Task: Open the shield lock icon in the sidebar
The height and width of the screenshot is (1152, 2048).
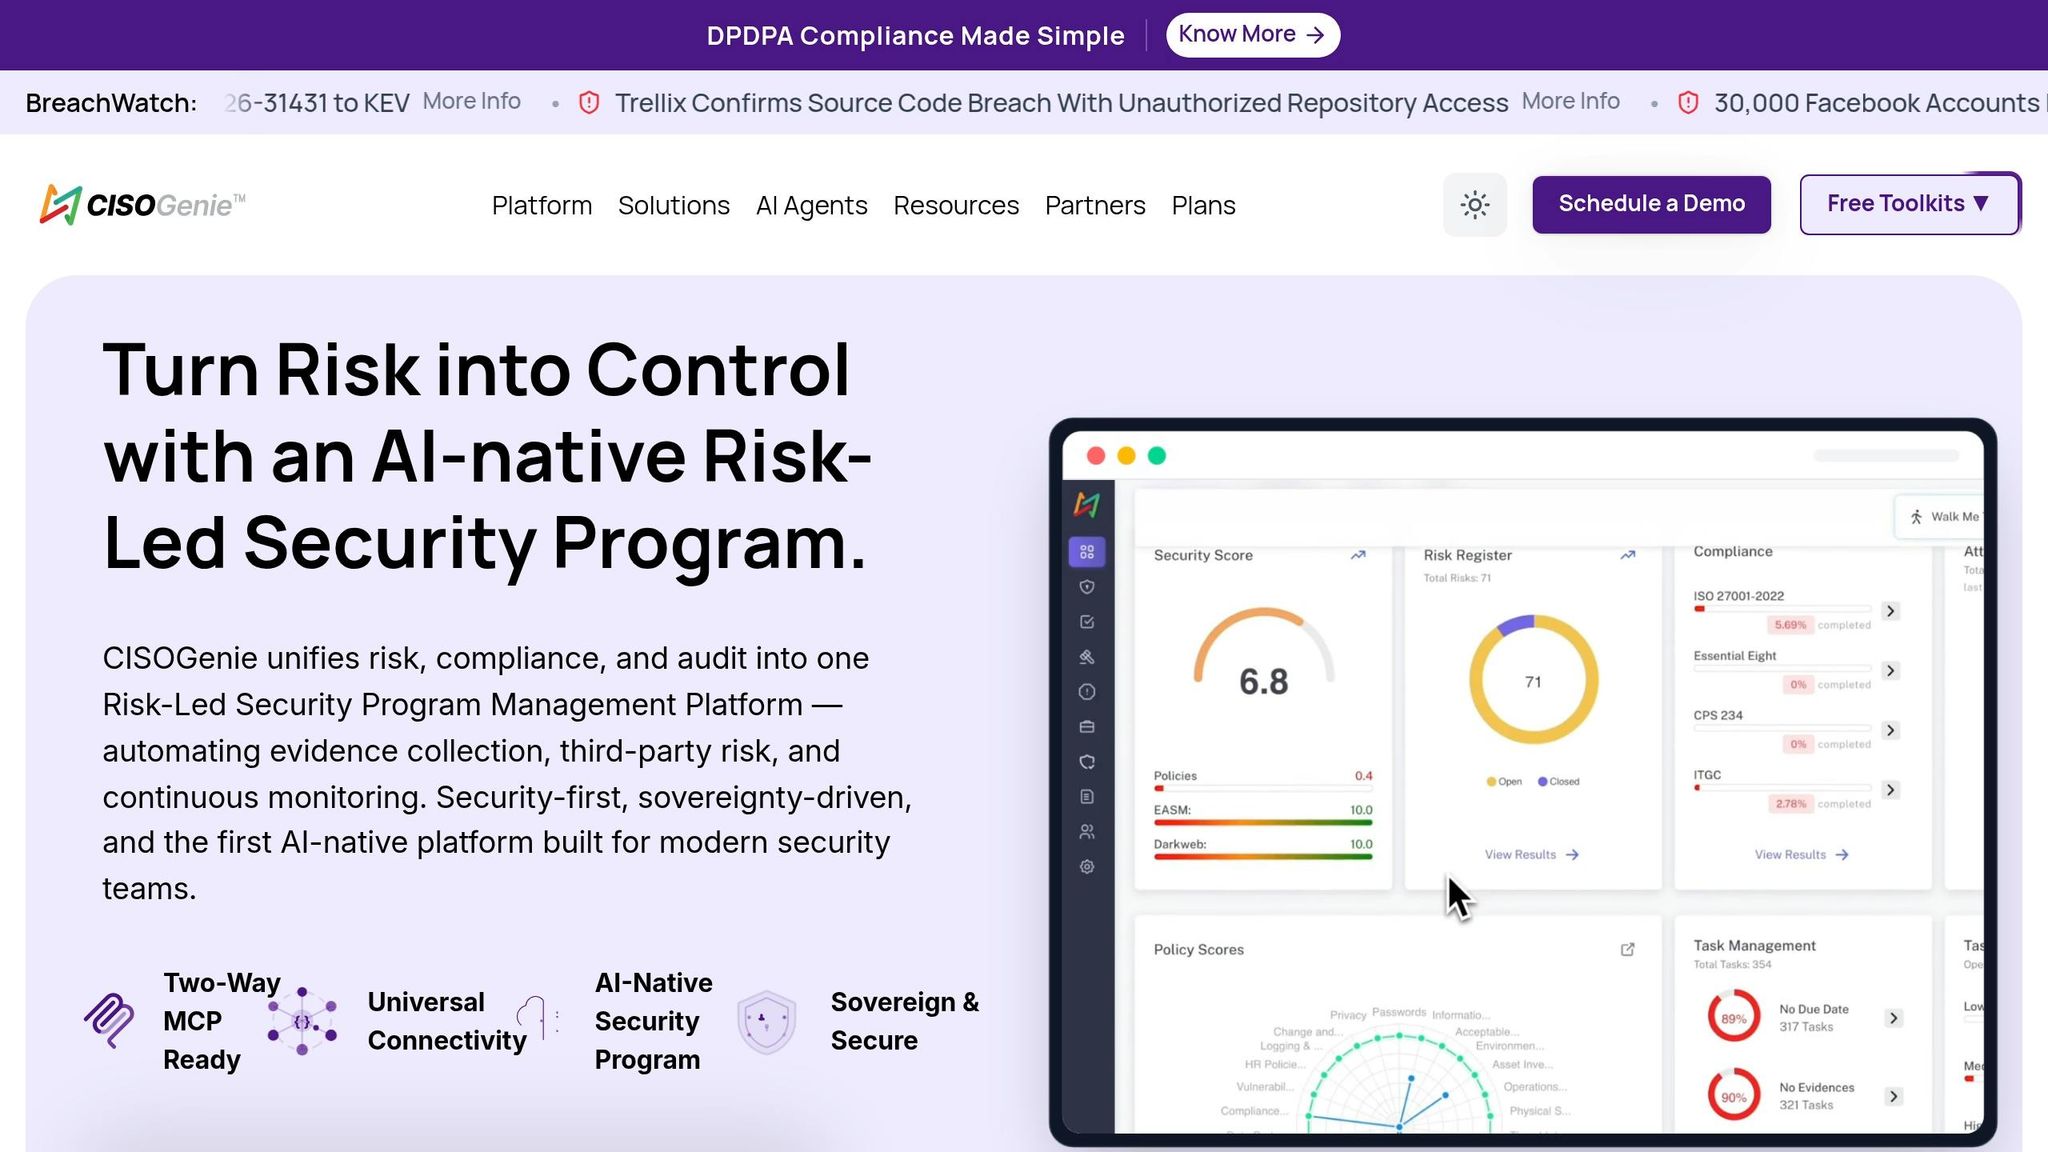Action: click(x=1087, y=587)
